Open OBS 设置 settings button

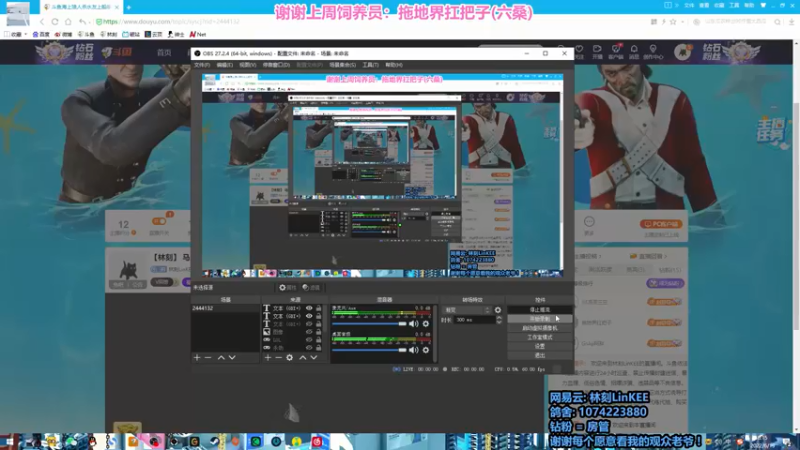coord(540,346)
